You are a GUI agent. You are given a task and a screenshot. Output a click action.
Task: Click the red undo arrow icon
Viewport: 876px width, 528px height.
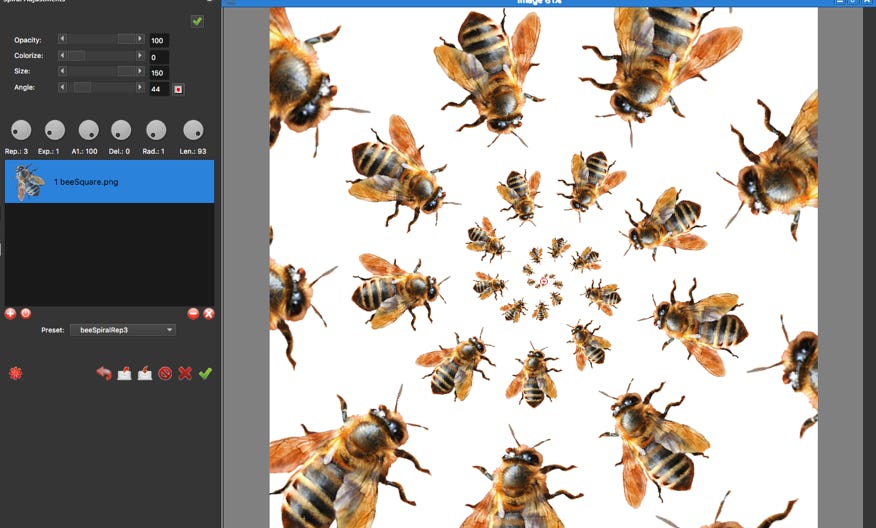coord(104,373)
